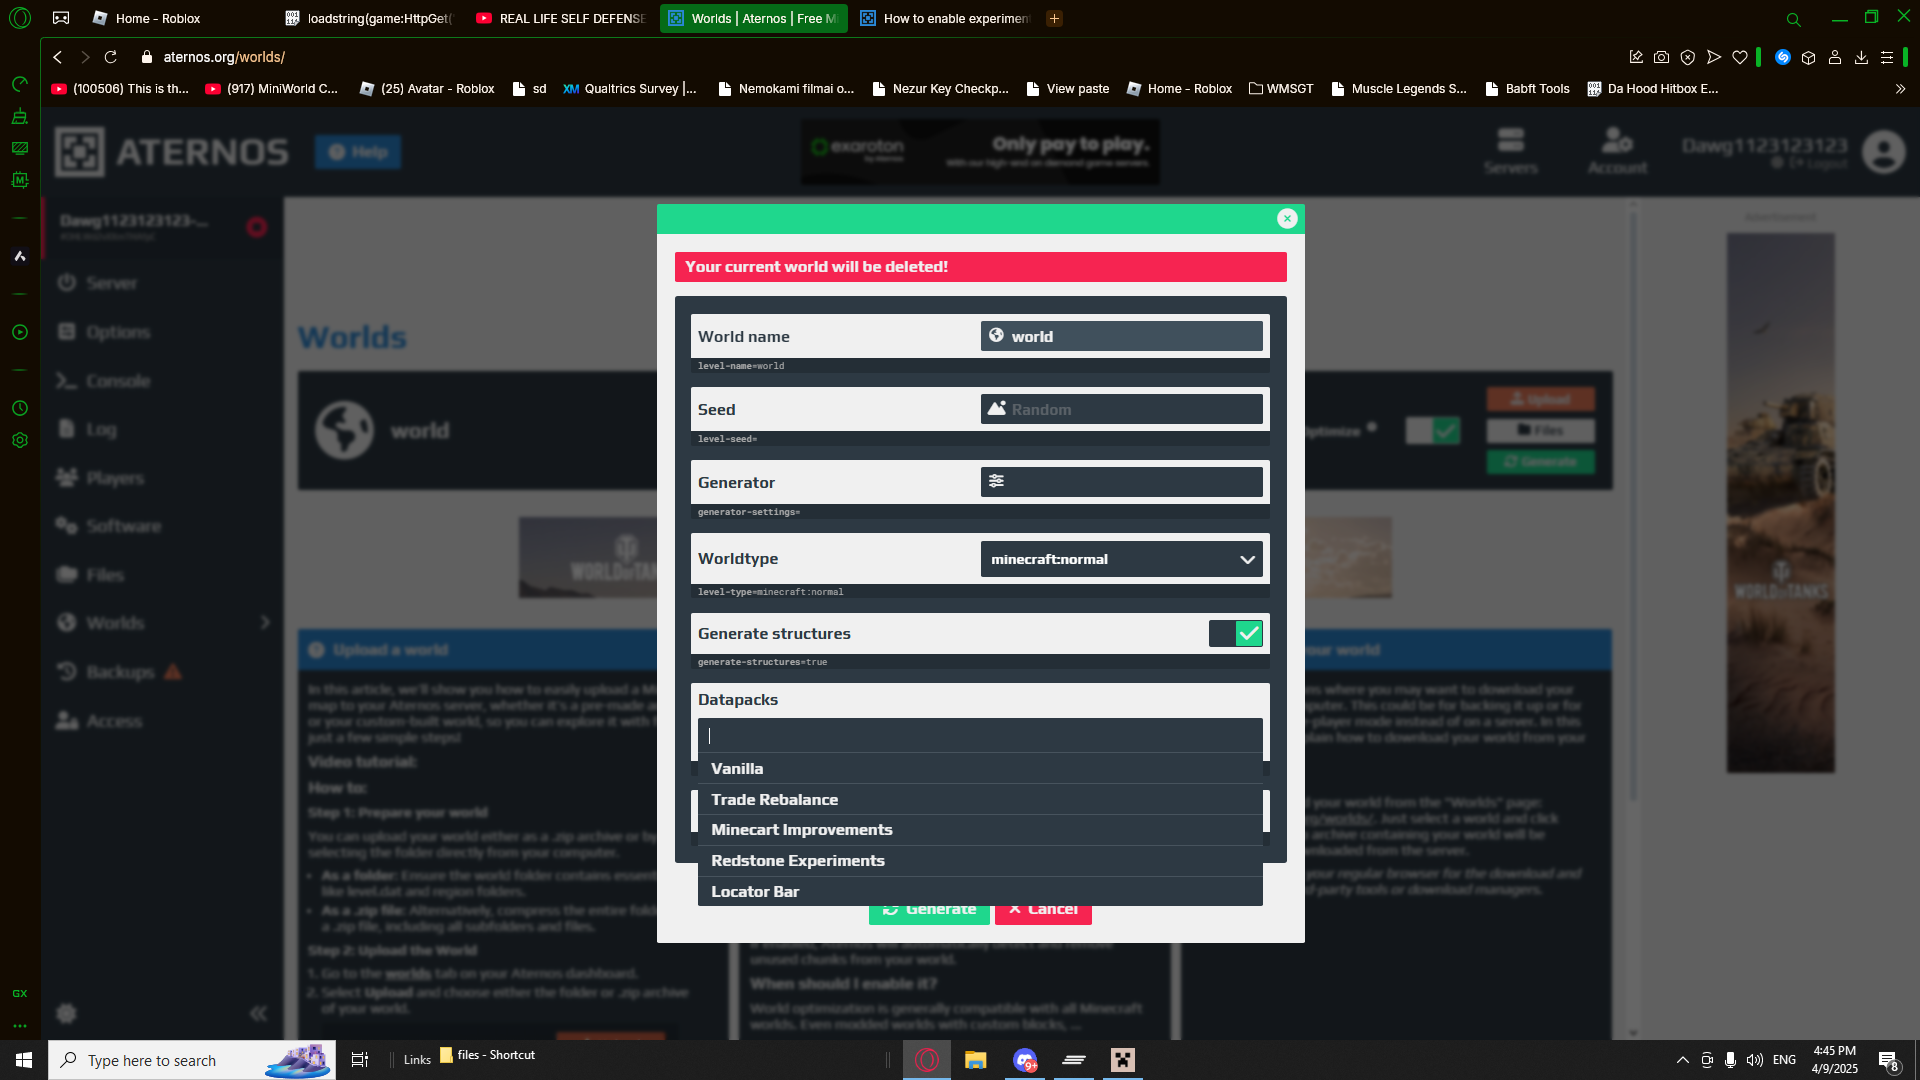Open History clock icon in Opera sidebar

(x=20, y=408)
